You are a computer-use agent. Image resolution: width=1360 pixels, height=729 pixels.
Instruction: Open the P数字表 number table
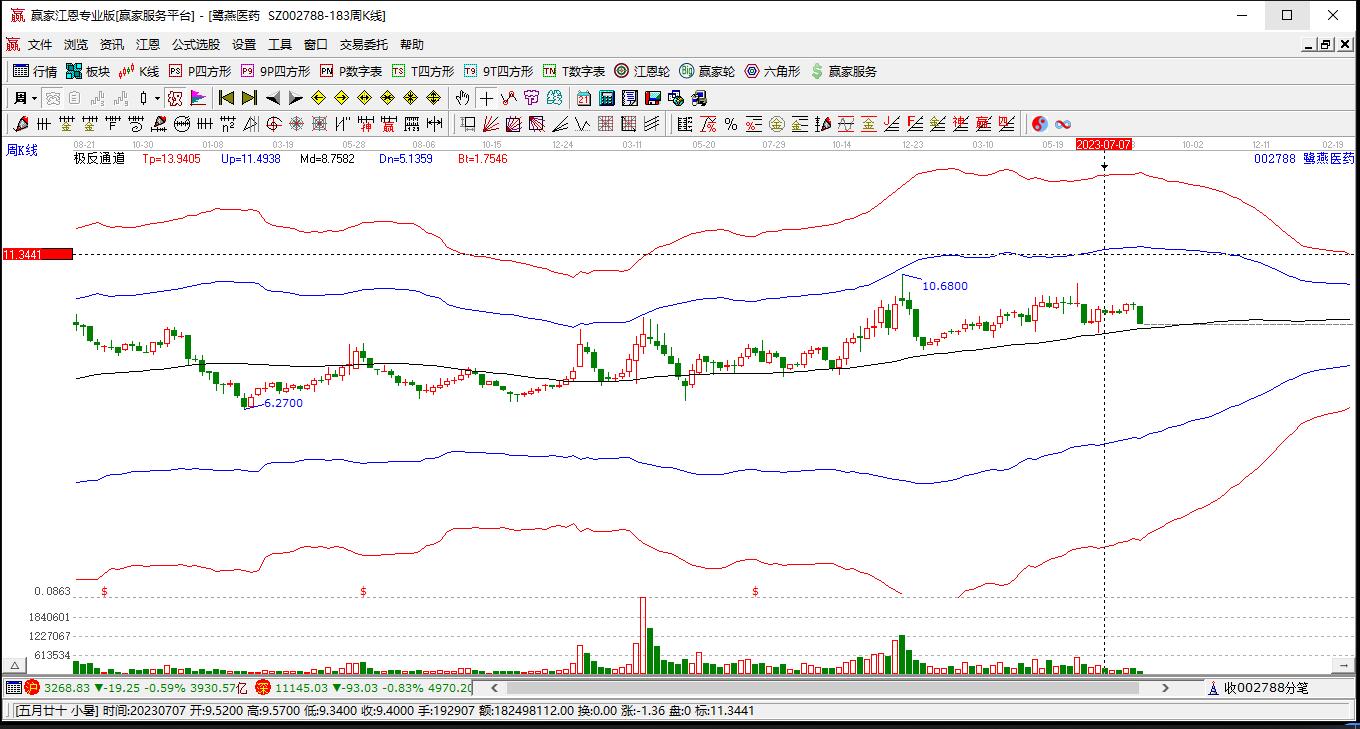click(x=351, y=71)
